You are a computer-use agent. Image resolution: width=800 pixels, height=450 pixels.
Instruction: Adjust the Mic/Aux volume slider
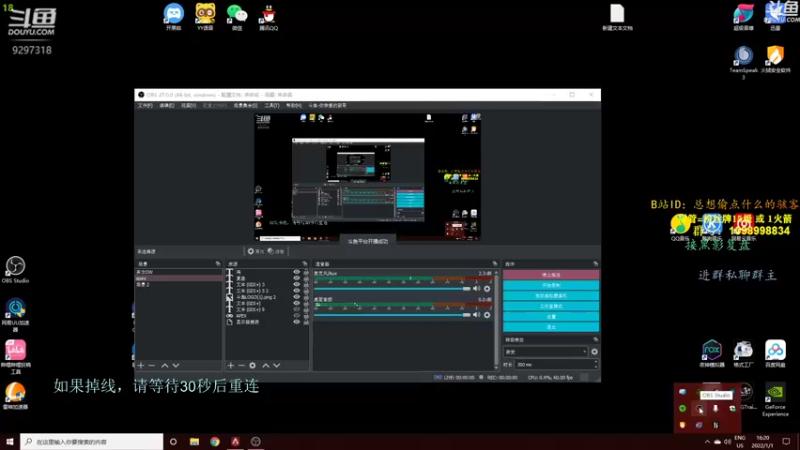point(392,289)
